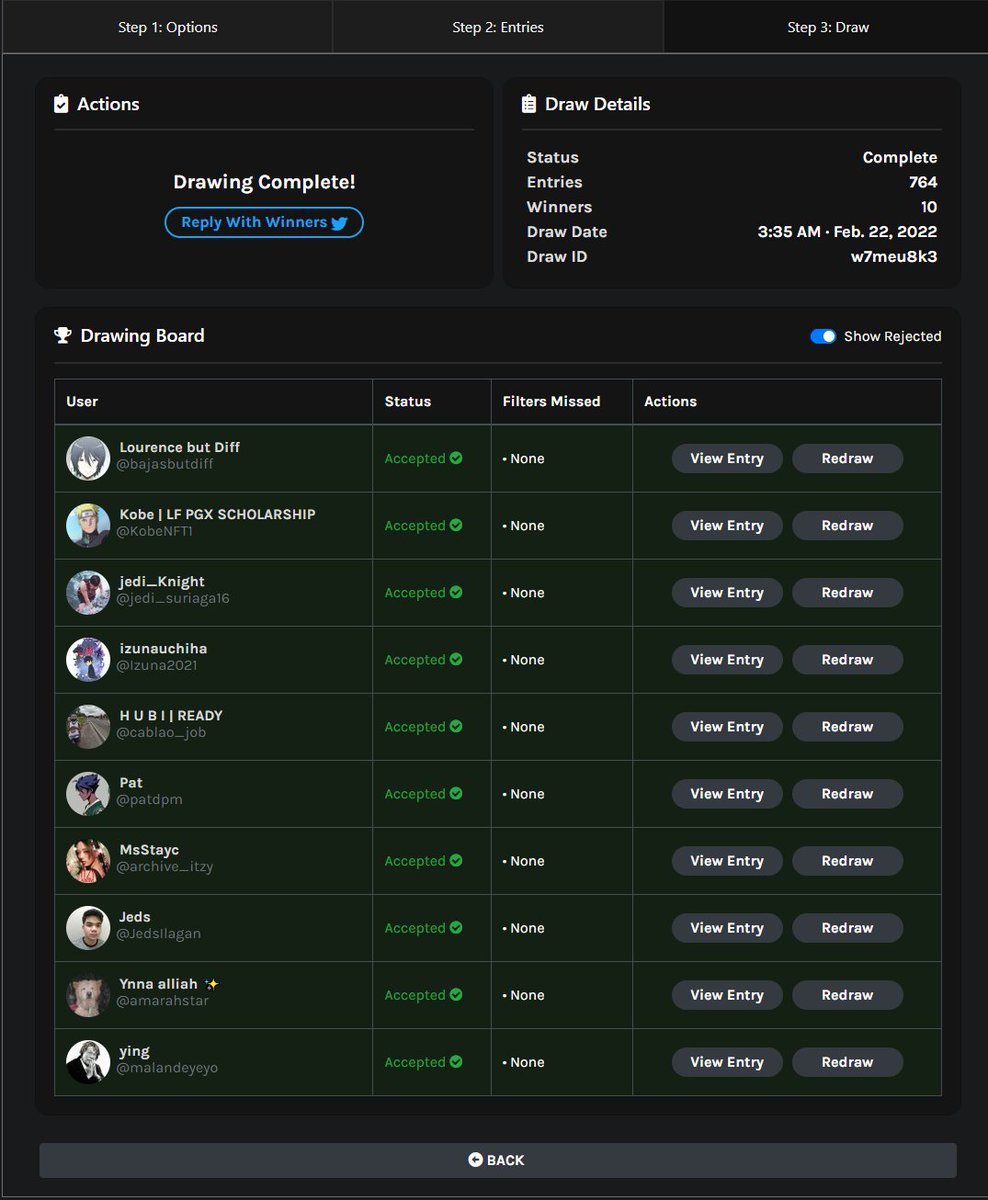Image resolution: width=988 pixels, height=1200 pixels.
Task: View Entry for MsStayc
Action: (x=727, y=860)
